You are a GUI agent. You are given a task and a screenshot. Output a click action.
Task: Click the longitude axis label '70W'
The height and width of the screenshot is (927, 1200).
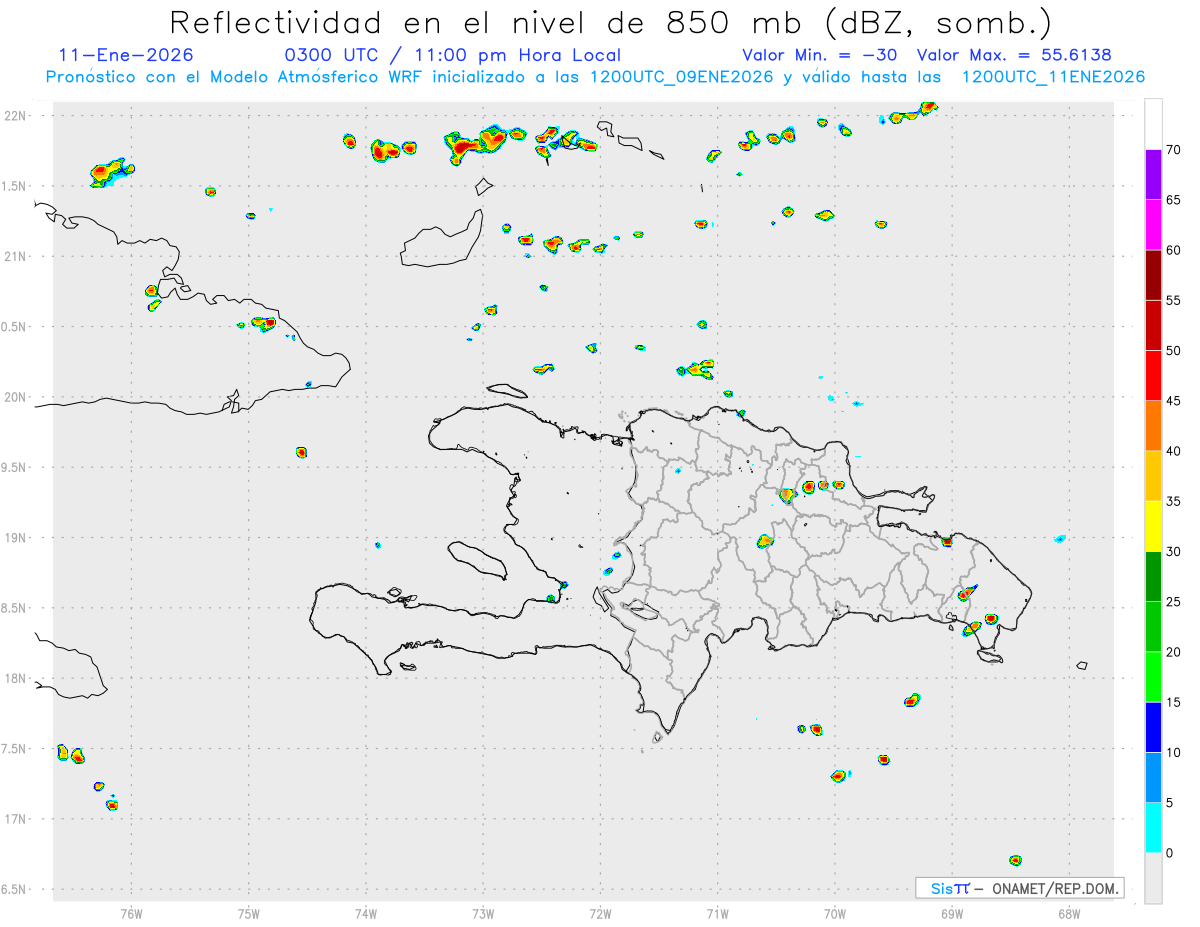pos(835,913)
